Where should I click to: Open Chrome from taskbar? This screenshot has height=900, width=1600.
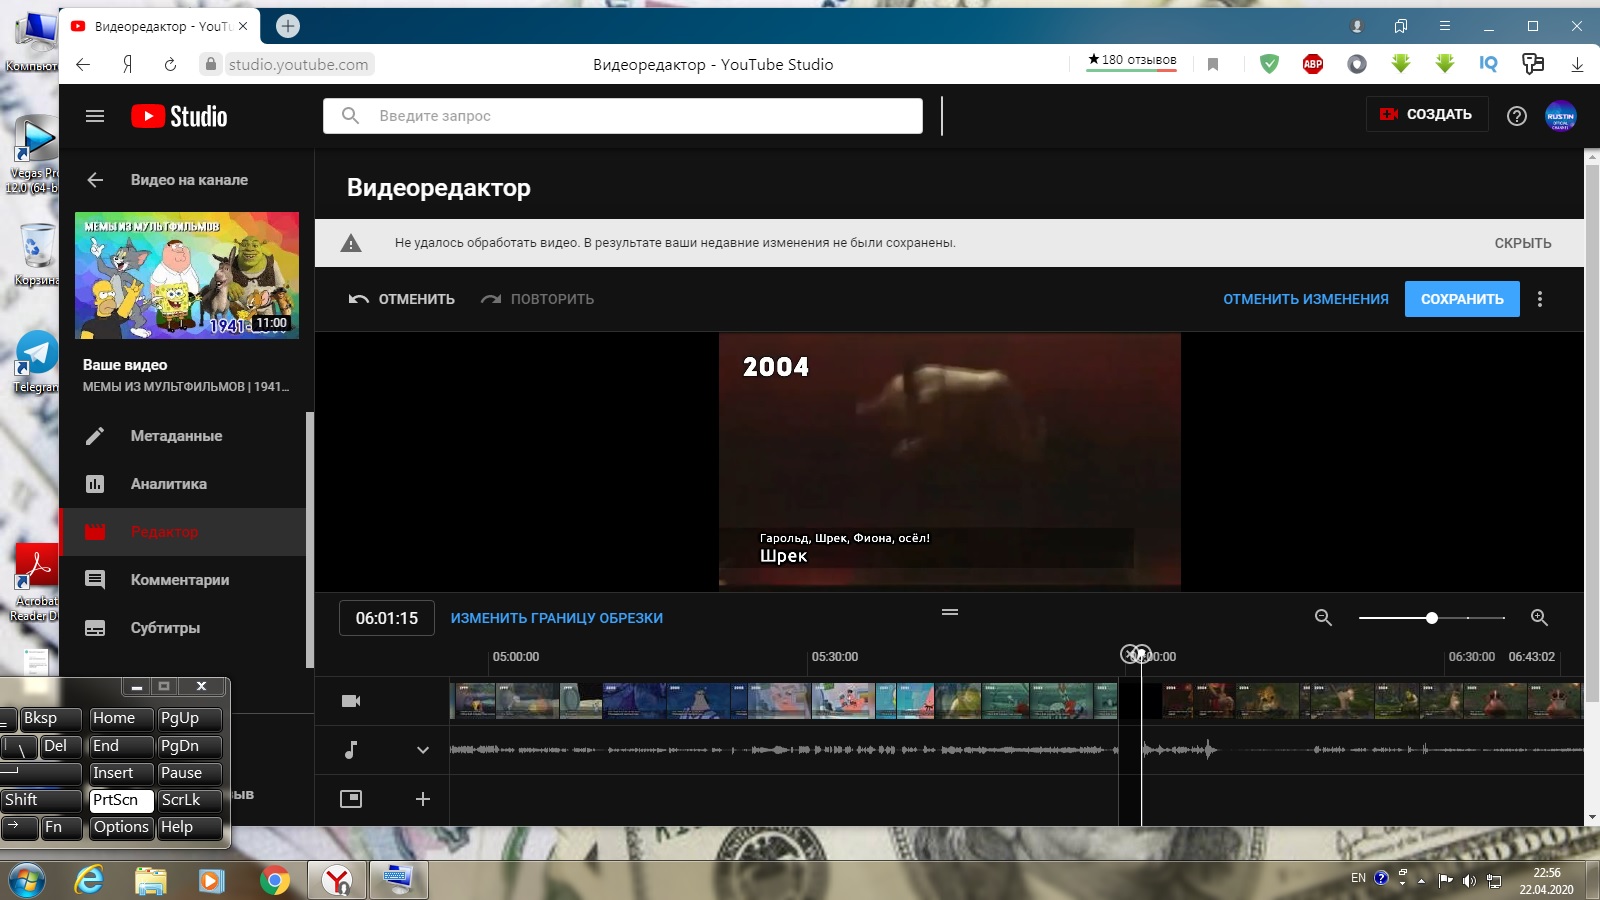point(274,881)
